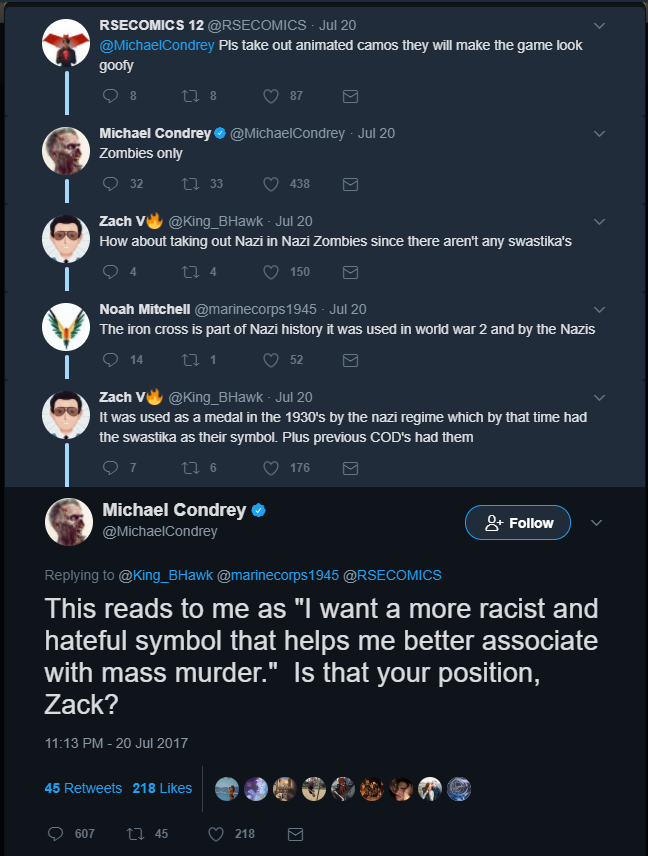Viewport: 648px width, 856px height.
Task: Like the main Michael Condrey tweet
Action: [x=216, y=834]
